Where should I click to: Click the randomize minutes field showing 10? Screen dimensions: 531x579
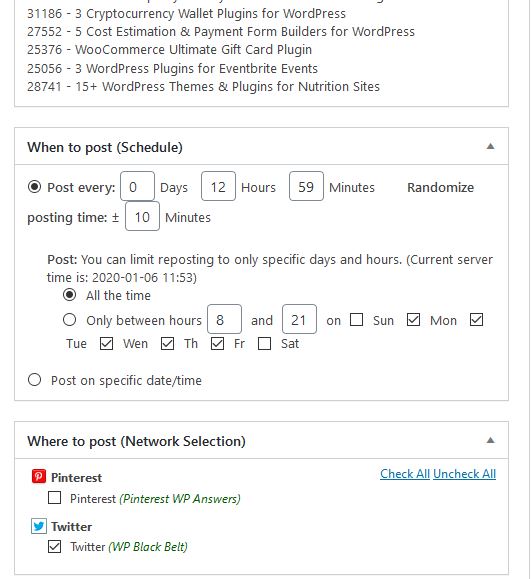click(142, 216)
